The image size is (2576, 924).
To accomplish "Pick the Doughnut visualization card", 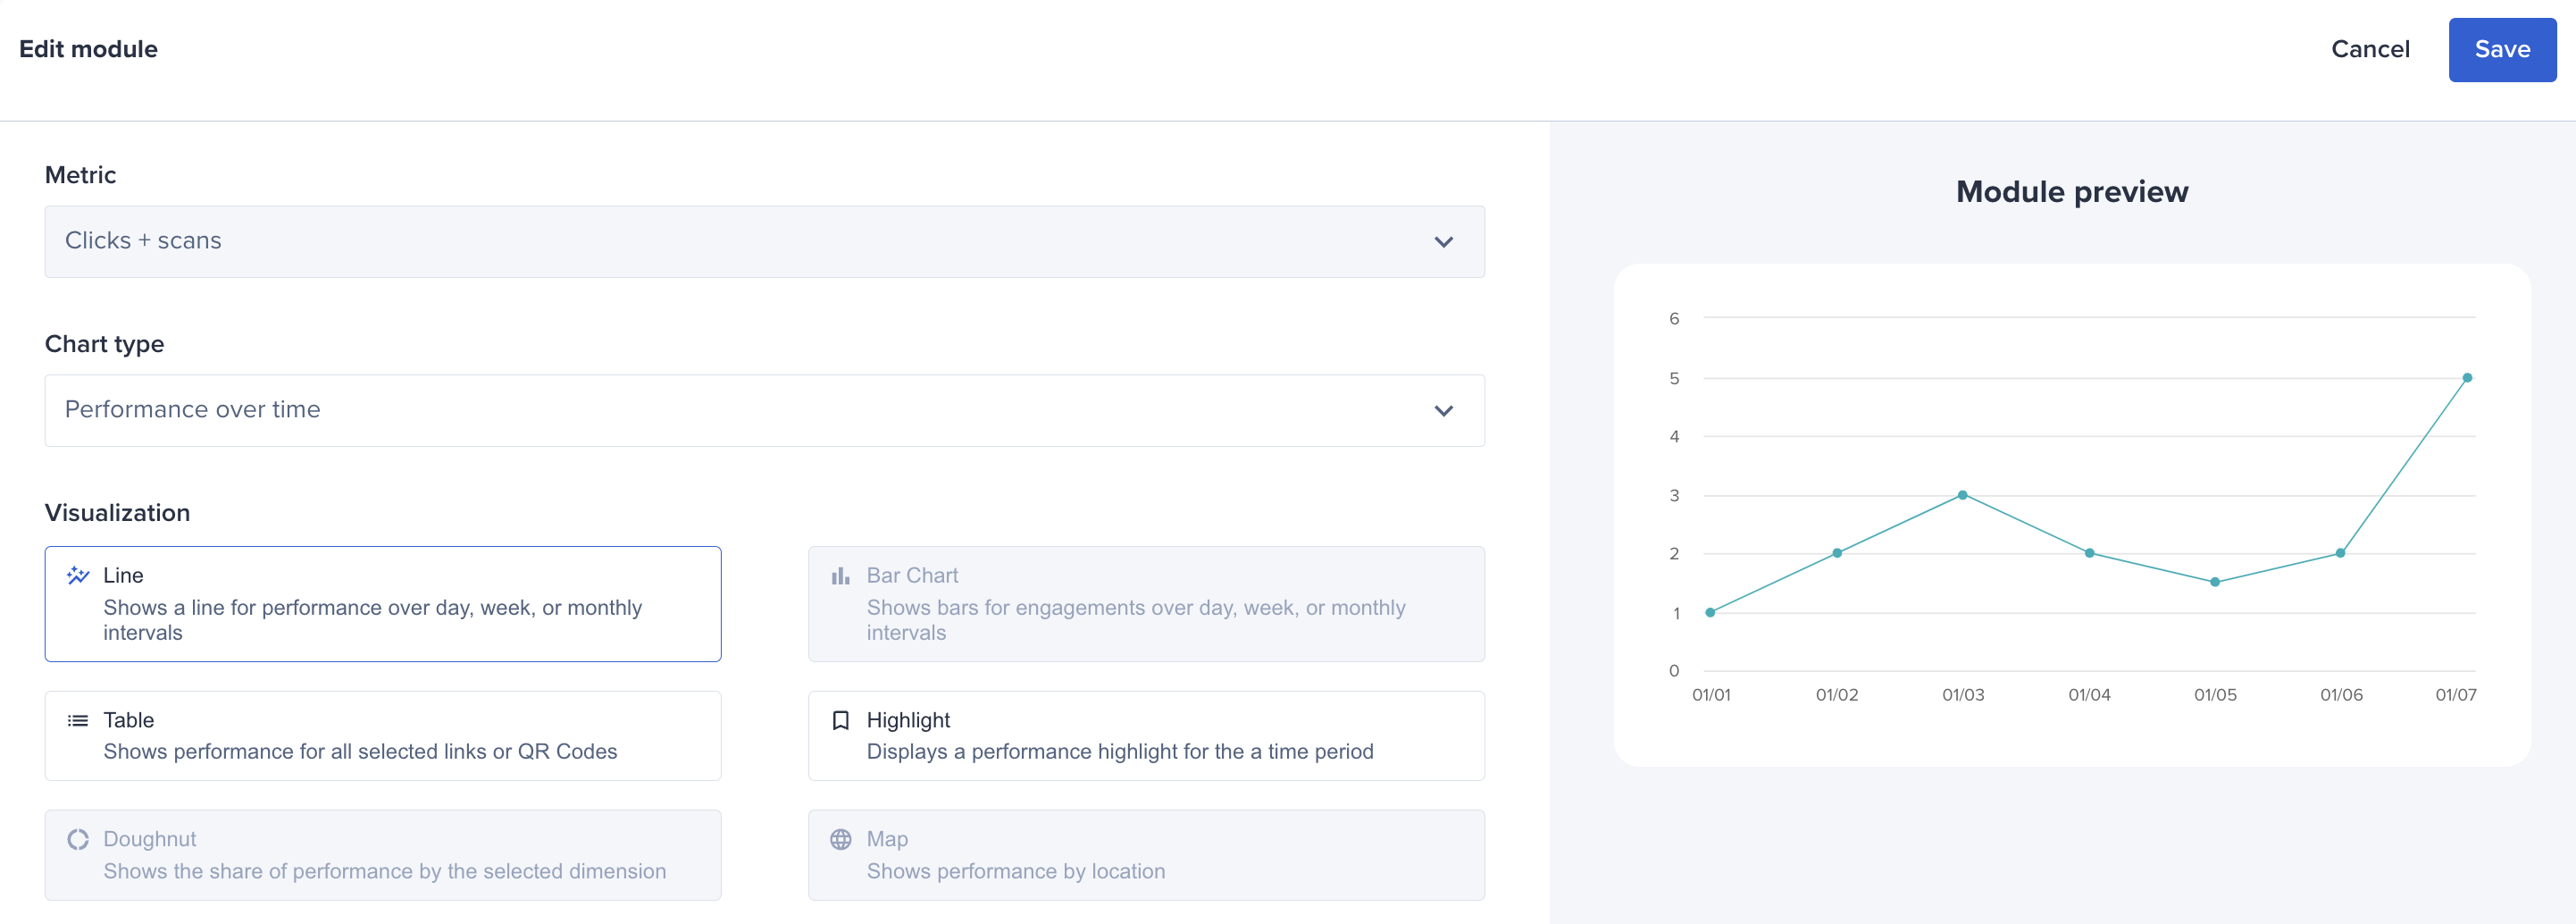I will click(x=383, y=855).
